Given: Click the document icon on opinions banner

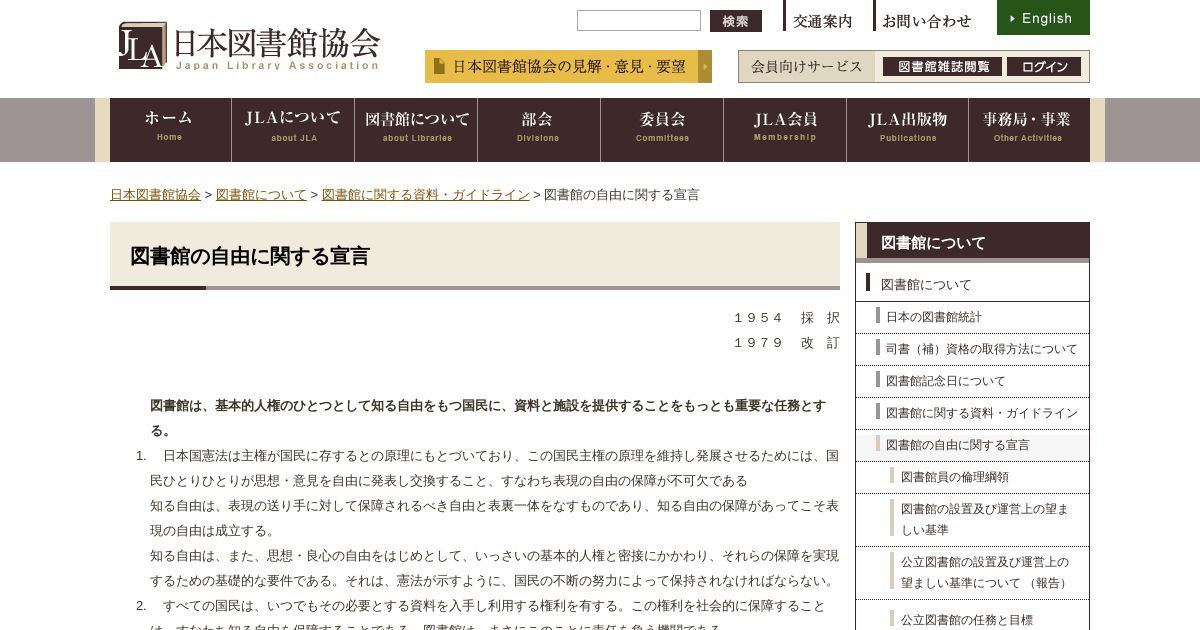Looking at the screenshot, I should coord(439,66).
